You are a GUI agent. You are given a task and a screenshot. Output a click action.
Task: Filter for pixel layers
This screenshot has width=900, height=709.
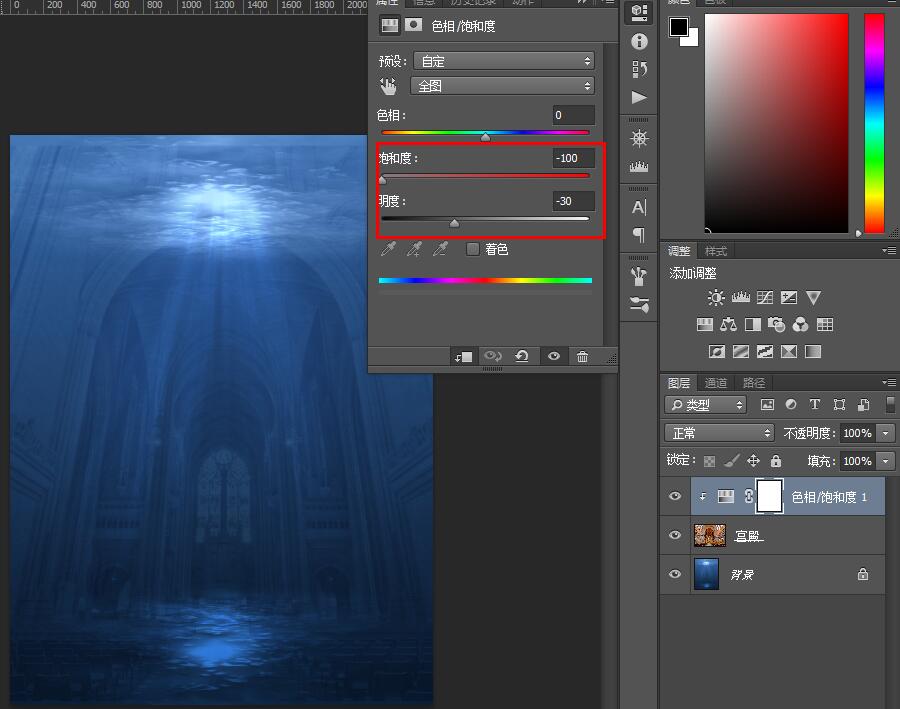(x=767, y=404)
